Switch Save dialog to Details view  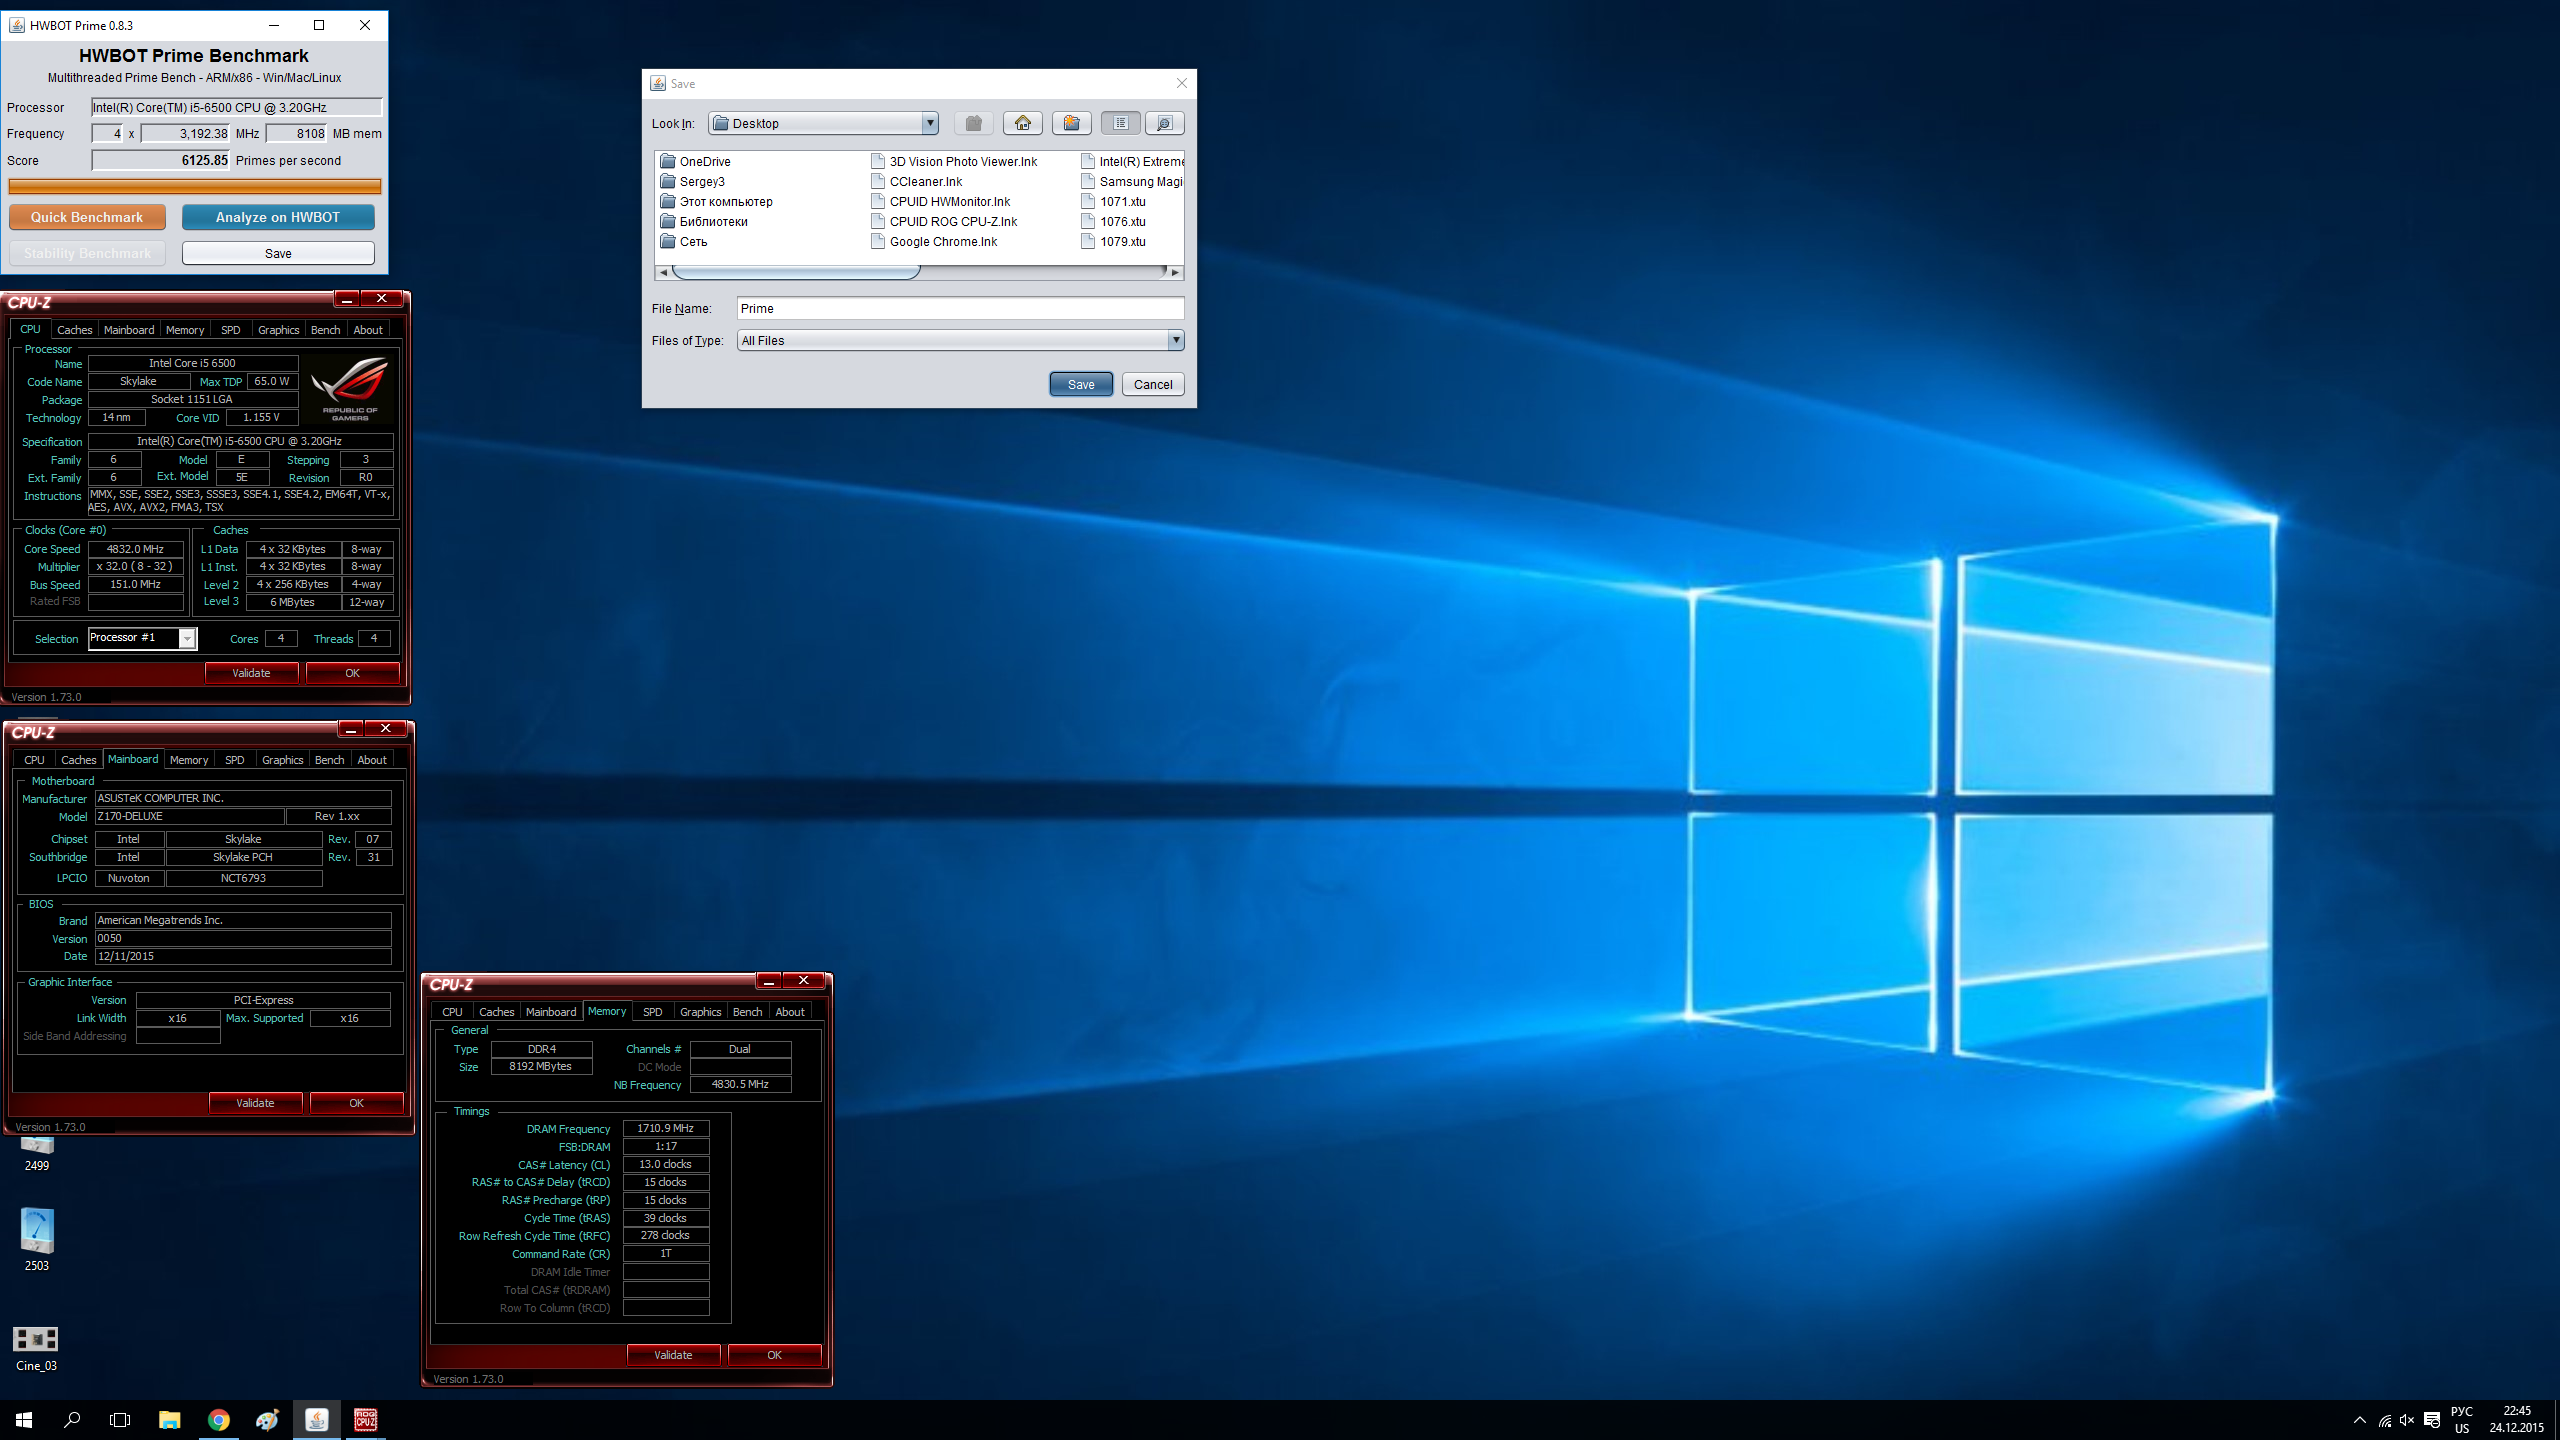tap(1164, 123)
